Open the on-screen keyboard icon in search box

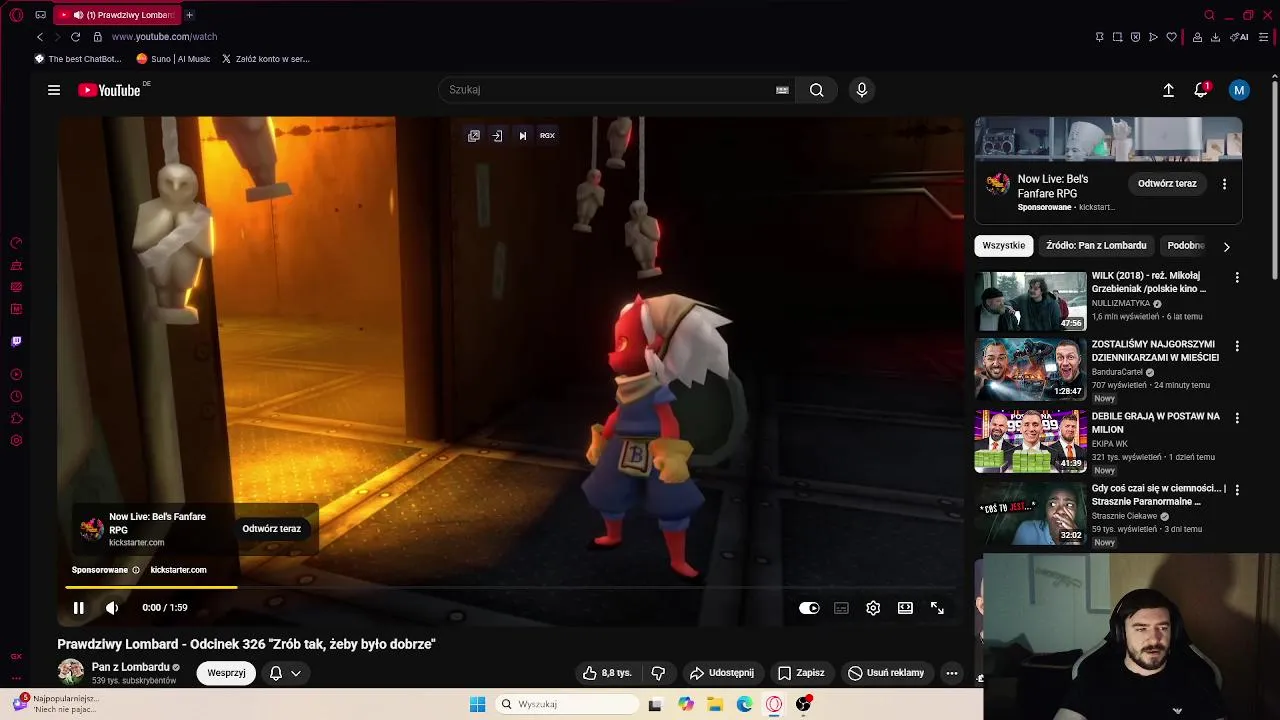(x=782, y=90)
